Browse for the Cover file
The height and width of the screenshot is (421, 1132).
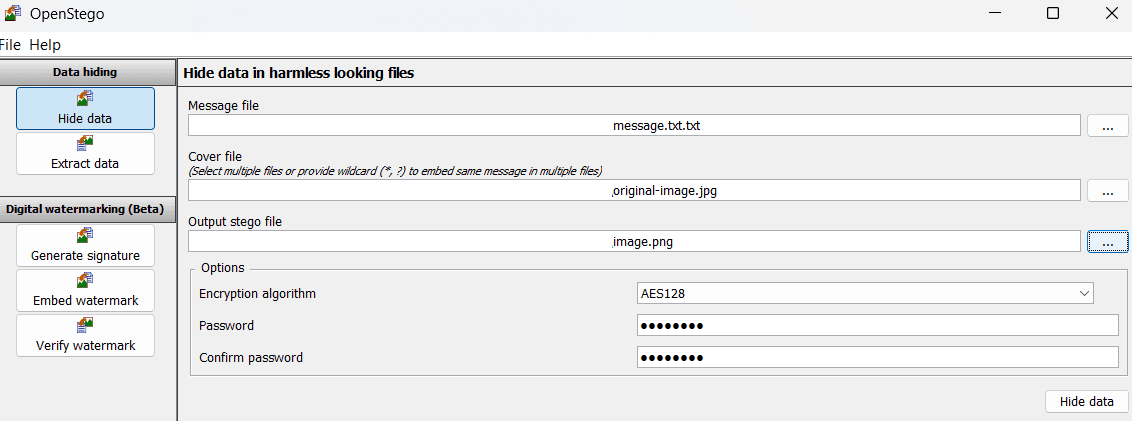[x=1107, y=191]
